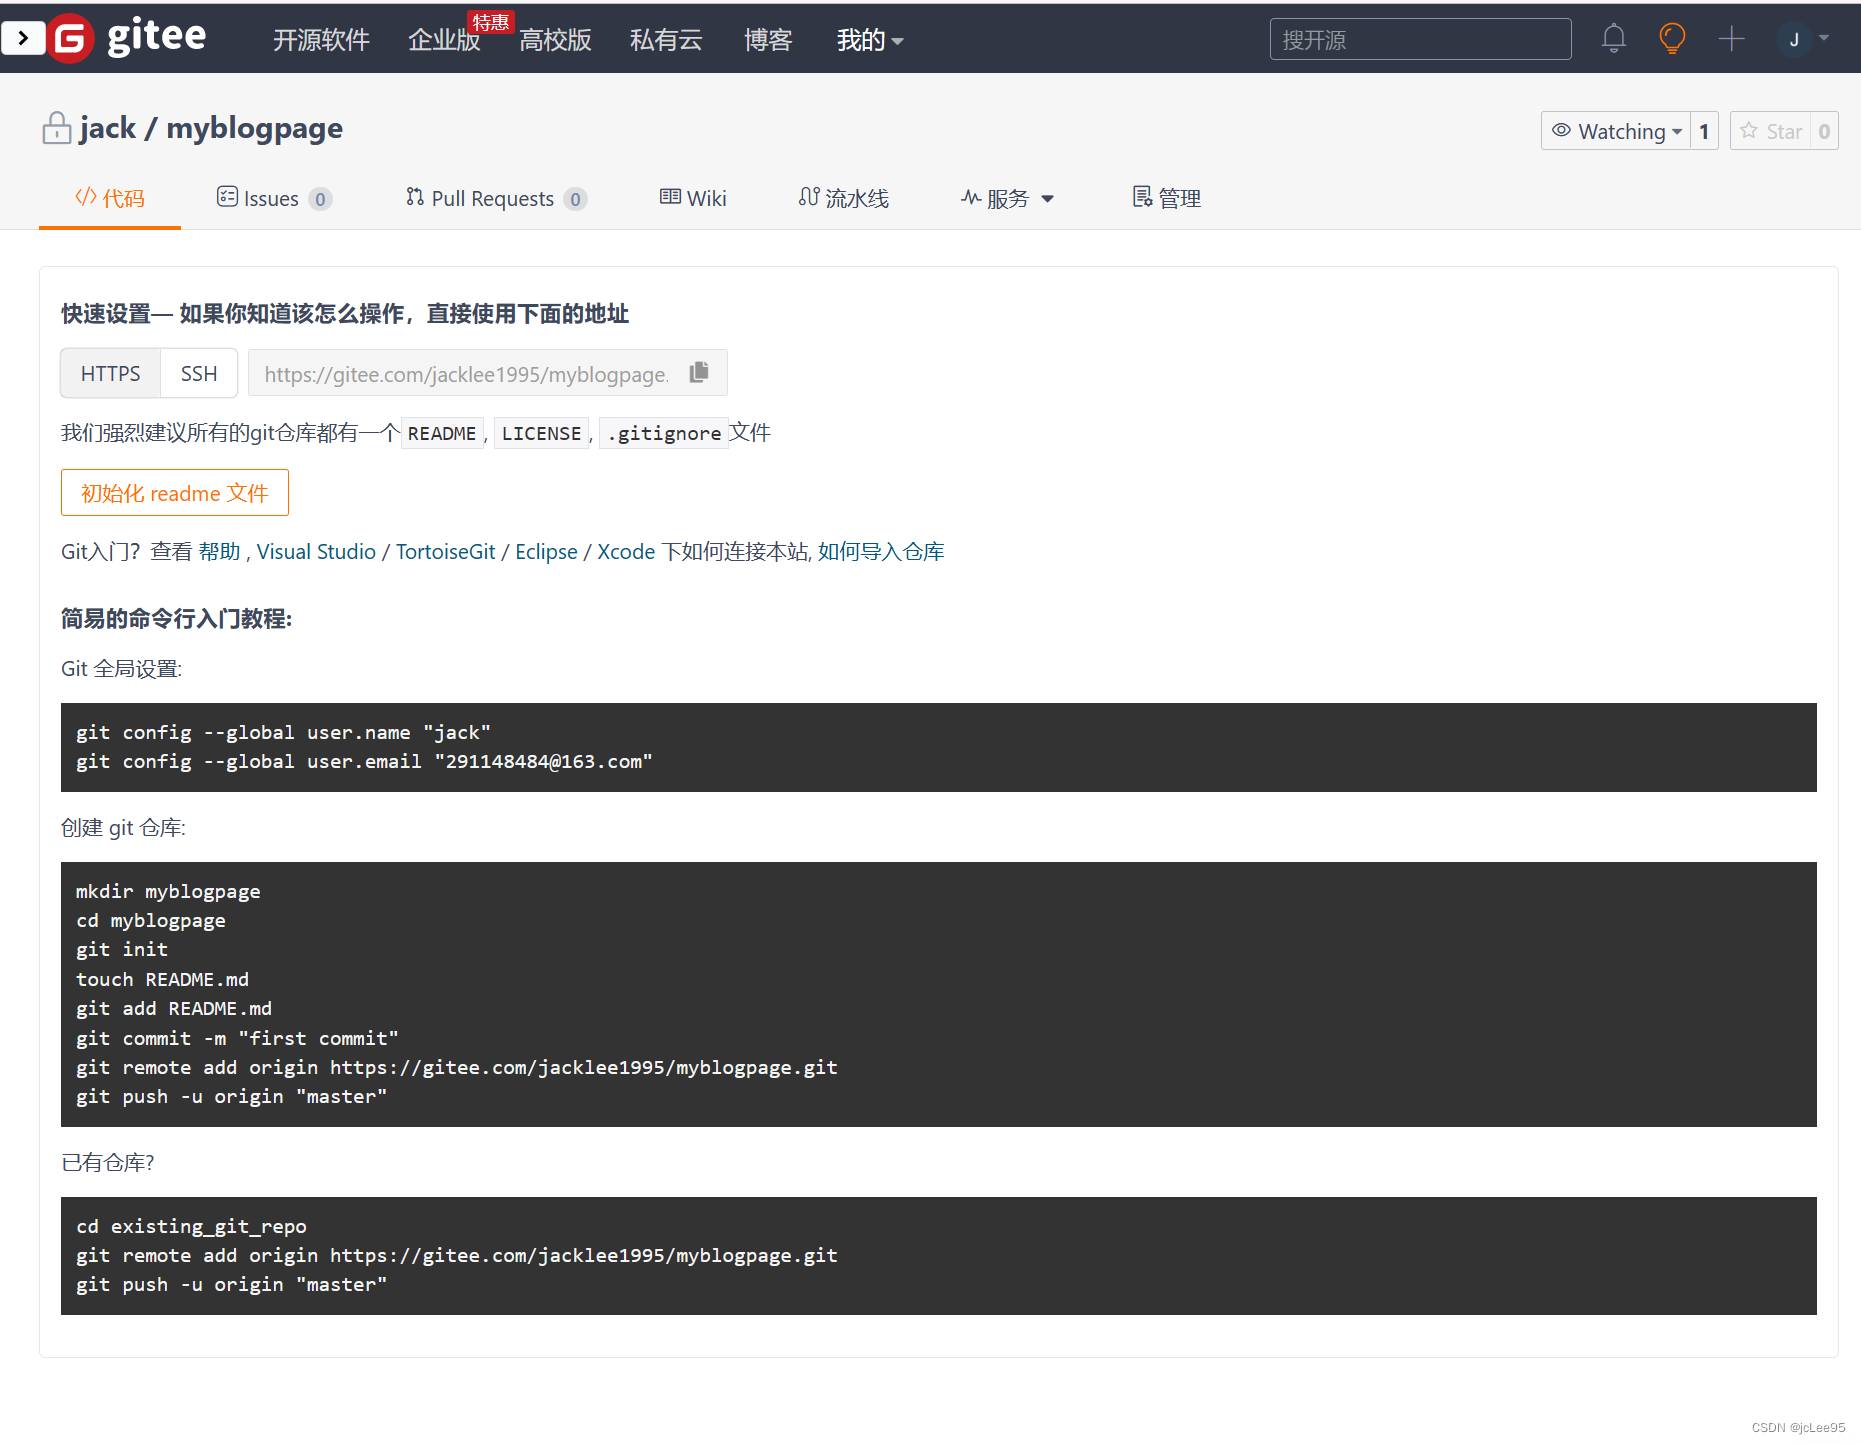
Task: Click the Gitee logo
Action: (x=130, y=38)
